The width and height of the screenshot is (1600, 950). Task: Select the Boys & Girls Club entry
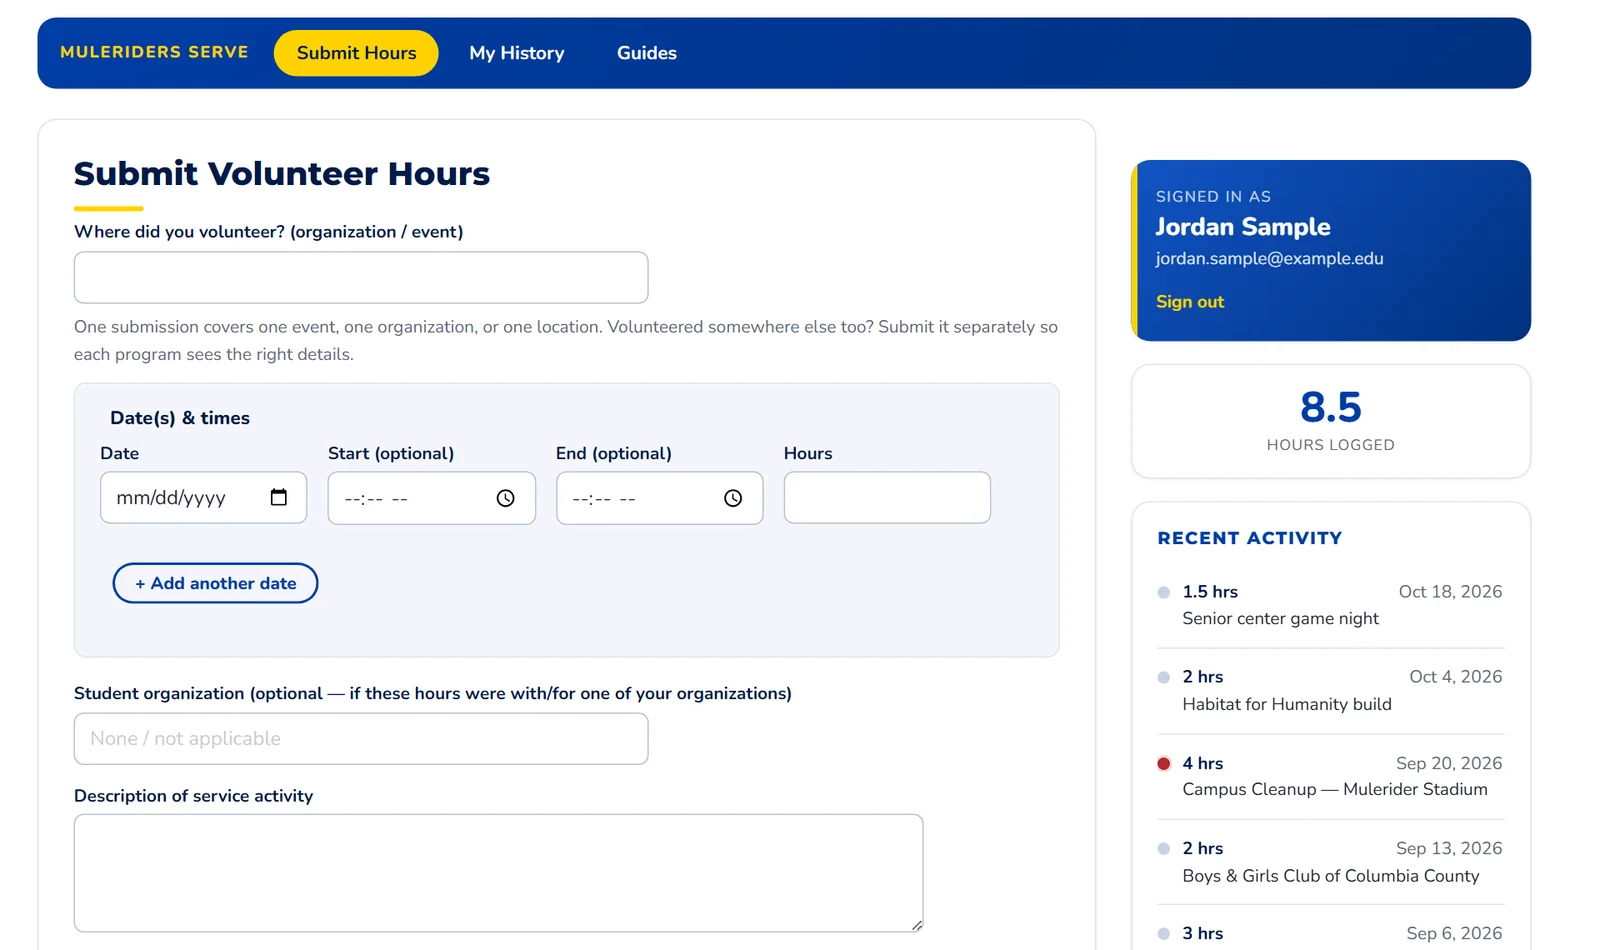pos(1331,862)
